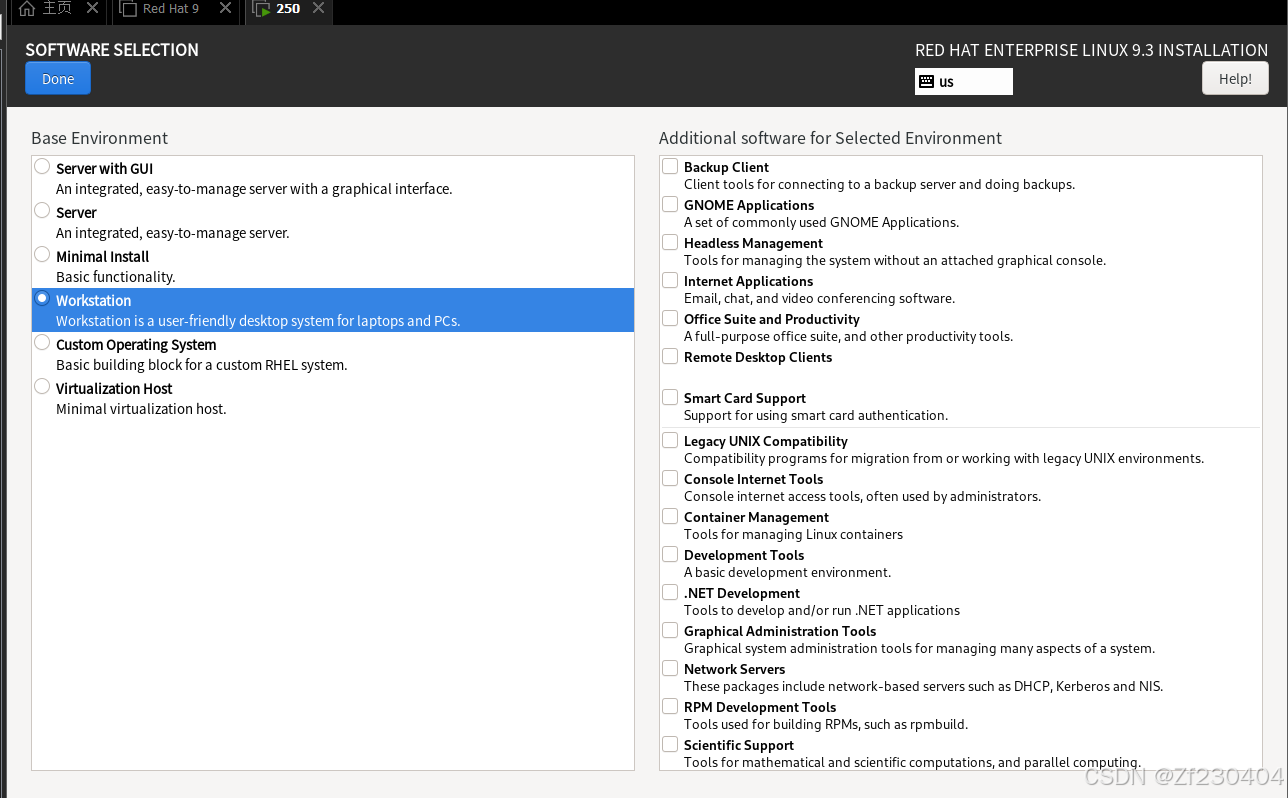
Task: Close the Red Hat 9 tab
Action: click(x=225, y=9)
